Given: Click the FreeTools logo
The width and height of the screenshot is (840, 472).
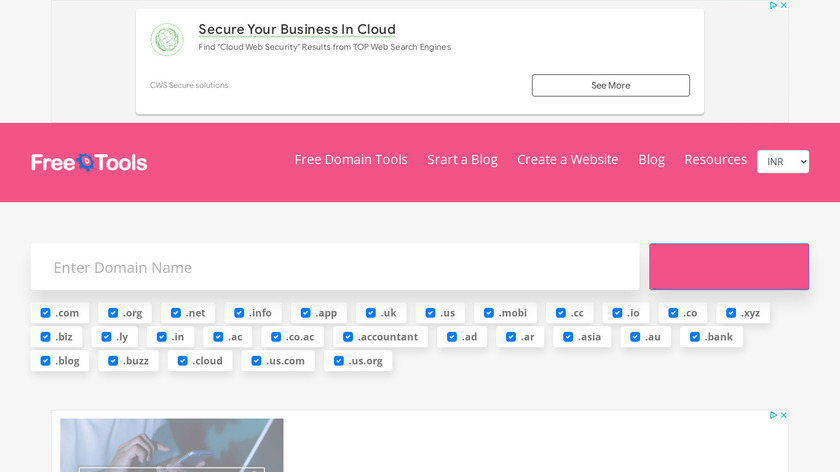Looking at the screenshot, I should (x=89, y=162).
